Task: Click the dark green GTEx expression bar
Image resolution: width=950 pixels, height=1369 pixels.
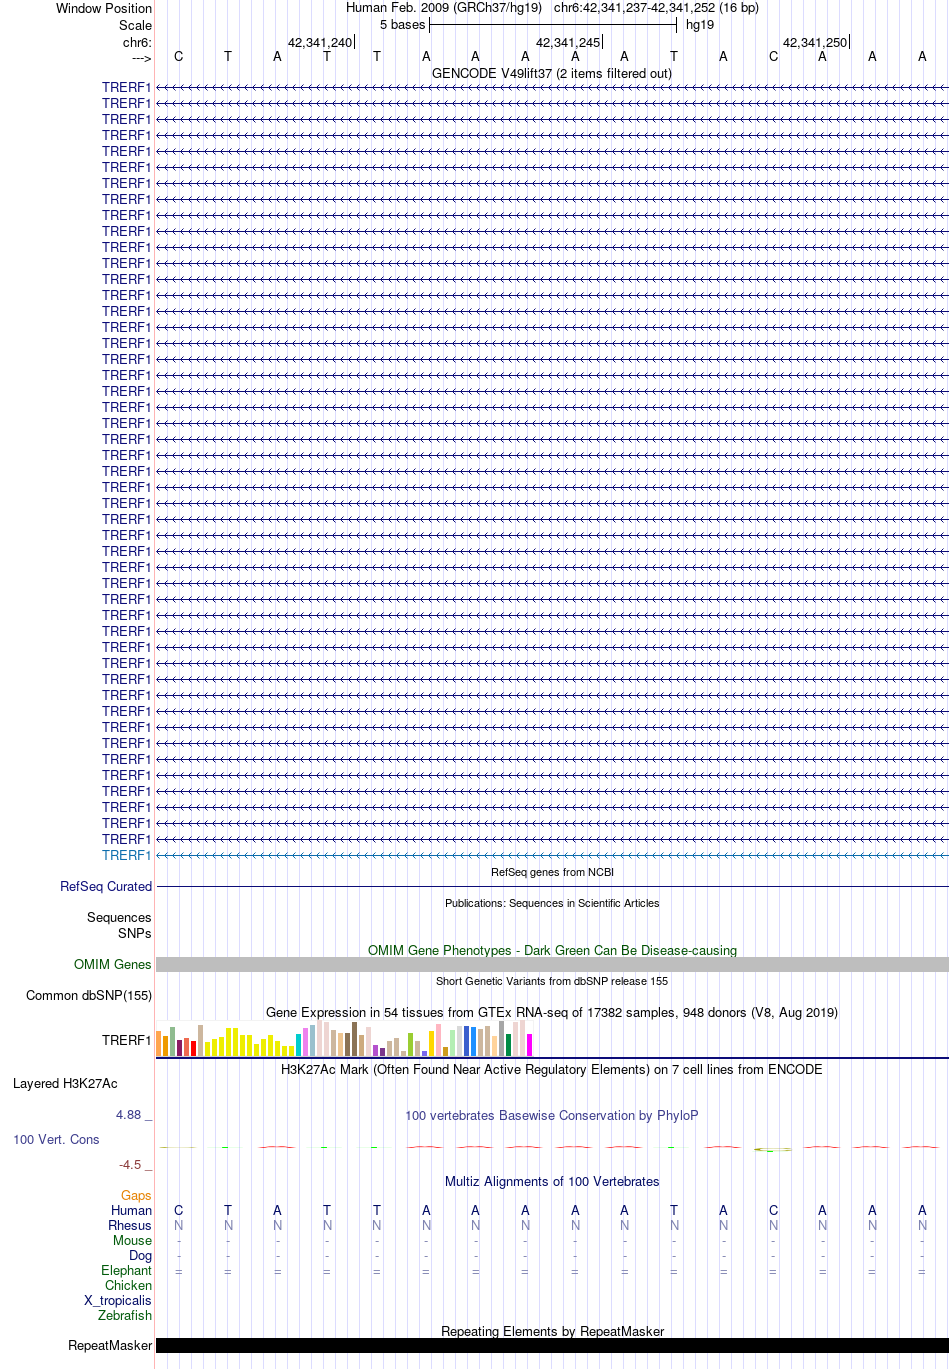Action: tap(508, 1045)
